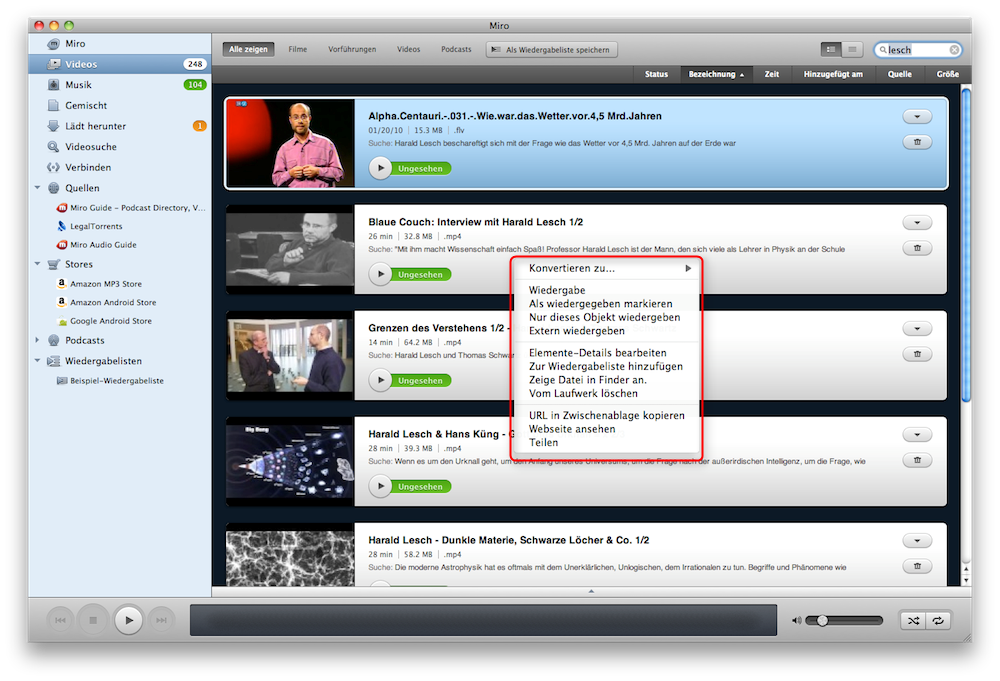Clear the search field with the x icon
This screenshot has width=1000, height=681.
(954, 50)
